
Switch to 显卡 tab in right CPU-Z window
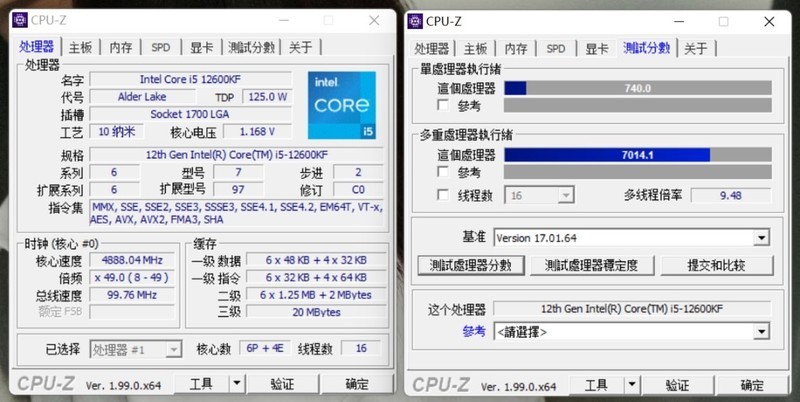(596, 48)
